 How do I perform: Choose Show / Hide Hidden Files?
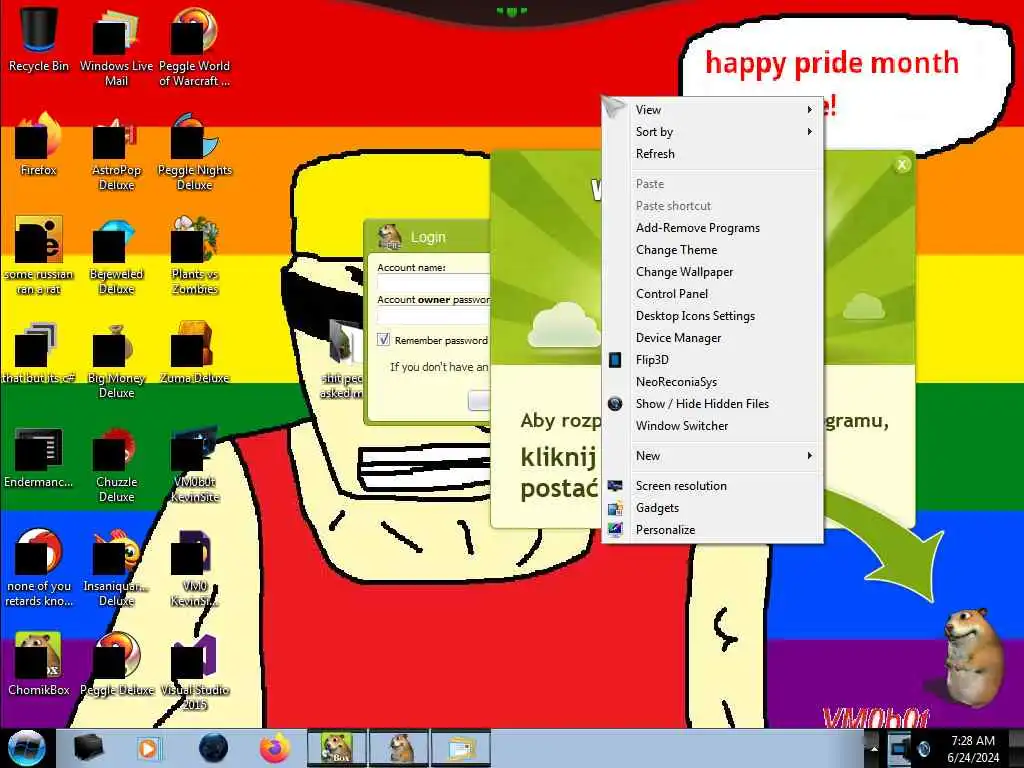[712, 404]
